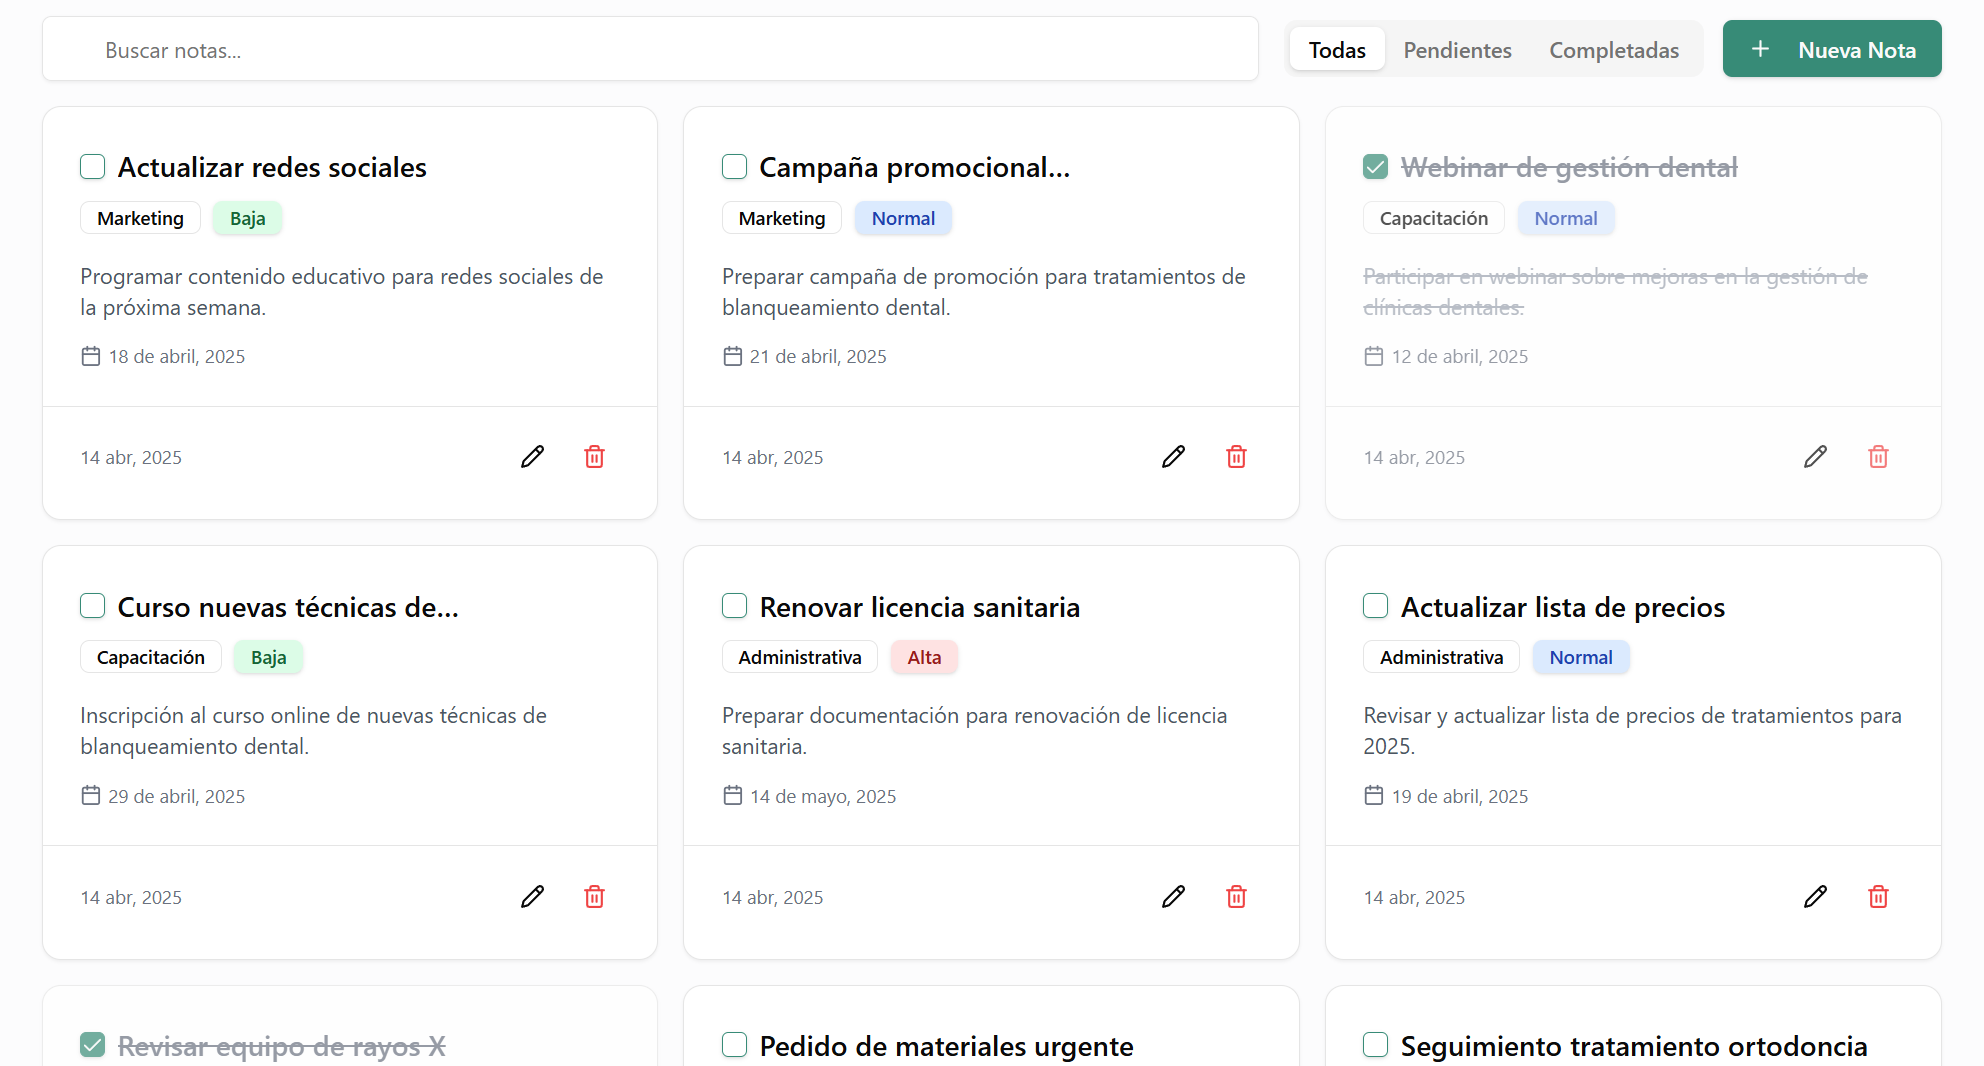This screenshot has width=1984, height=1066.
Task: Create a Nueva Nota
Action: coord(1832,49)
